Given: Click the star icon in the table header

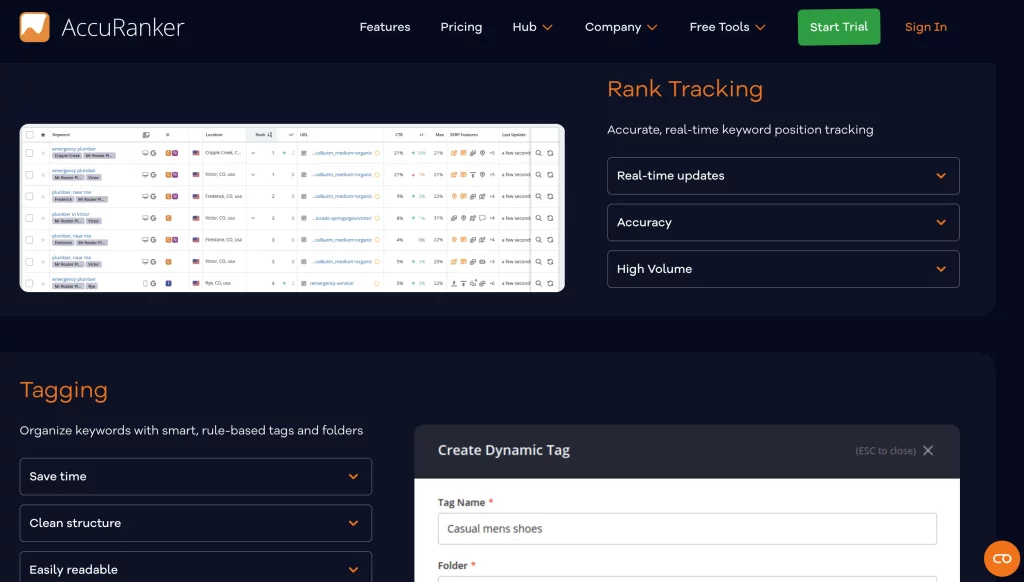Looking at the screenshot, I should [x=43, y=135].
